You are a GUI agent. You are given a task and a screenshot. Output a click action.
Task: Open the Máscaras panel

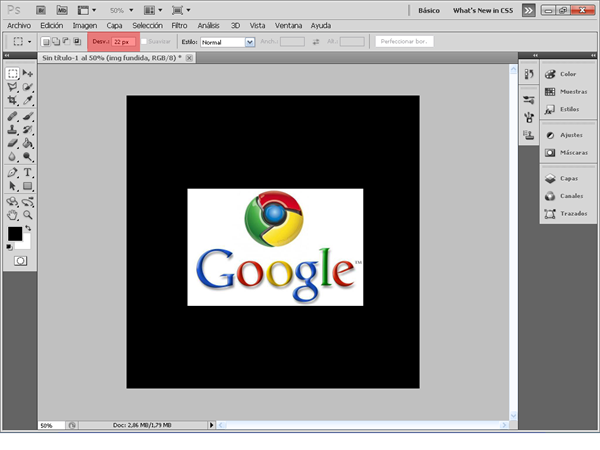pos(567,152)
